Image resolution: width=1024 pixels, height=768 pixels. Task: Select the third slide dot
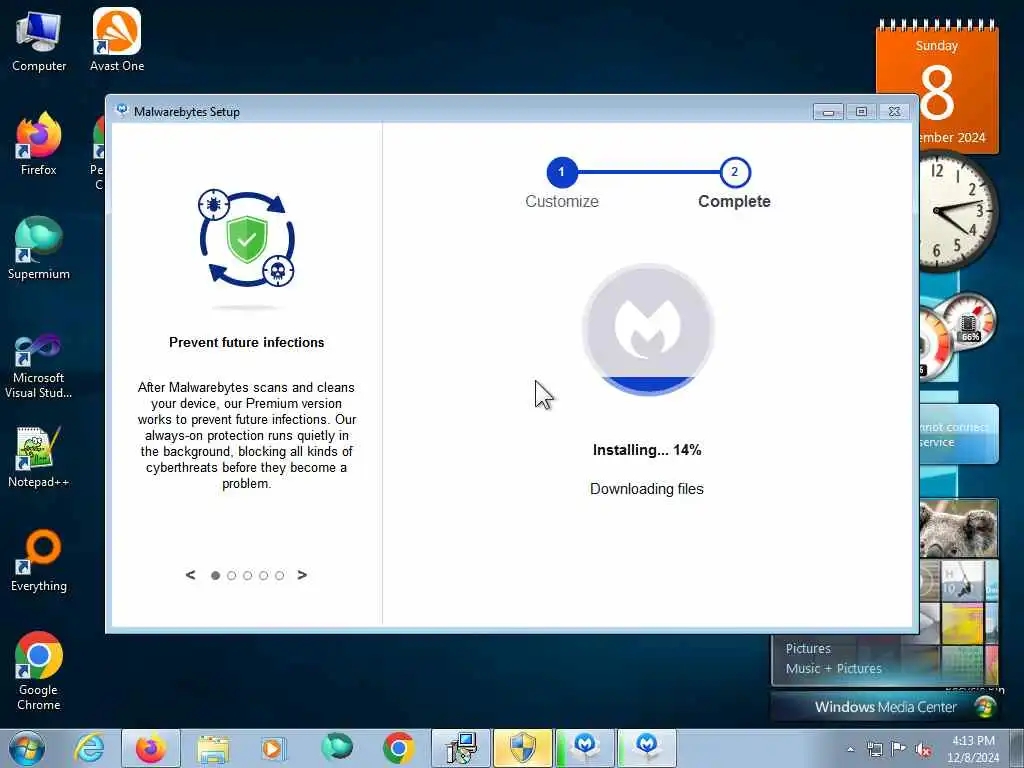point(248,575)
